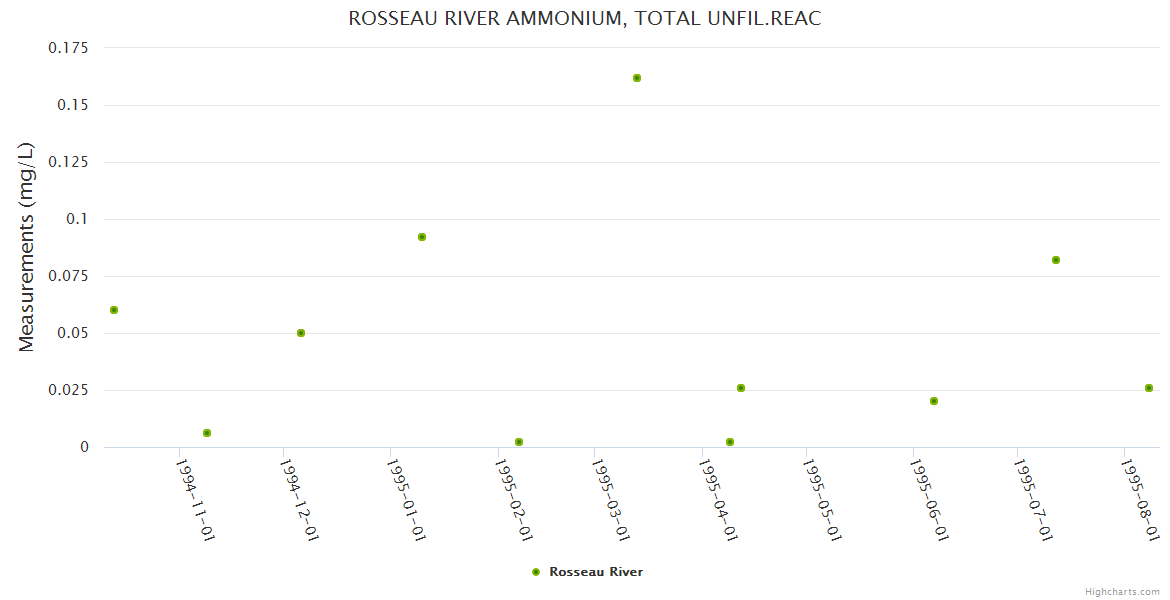The height and width of the screenshot is (600, 1170).
Task: Toggle the Rosseau River series legend label
Action: (x=596, y=572)
